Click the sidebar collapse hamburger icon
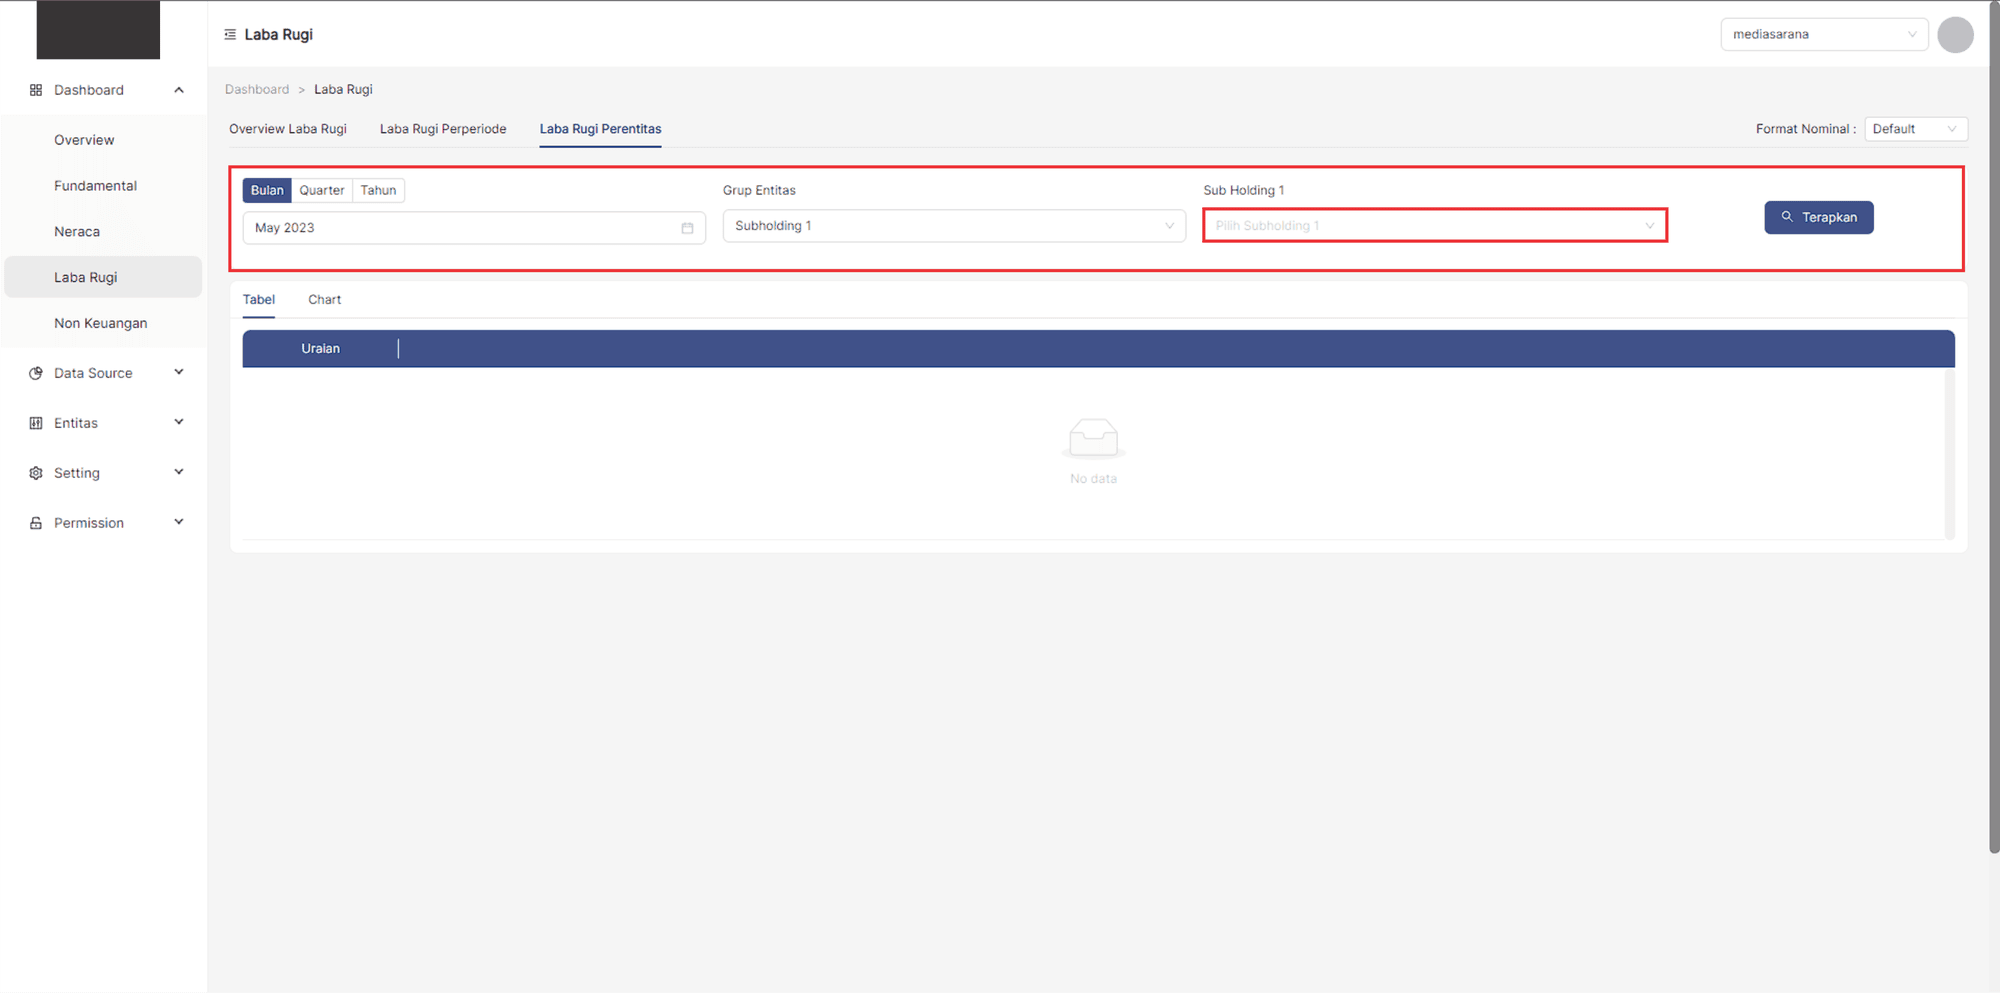 click(x=230, y=34)
